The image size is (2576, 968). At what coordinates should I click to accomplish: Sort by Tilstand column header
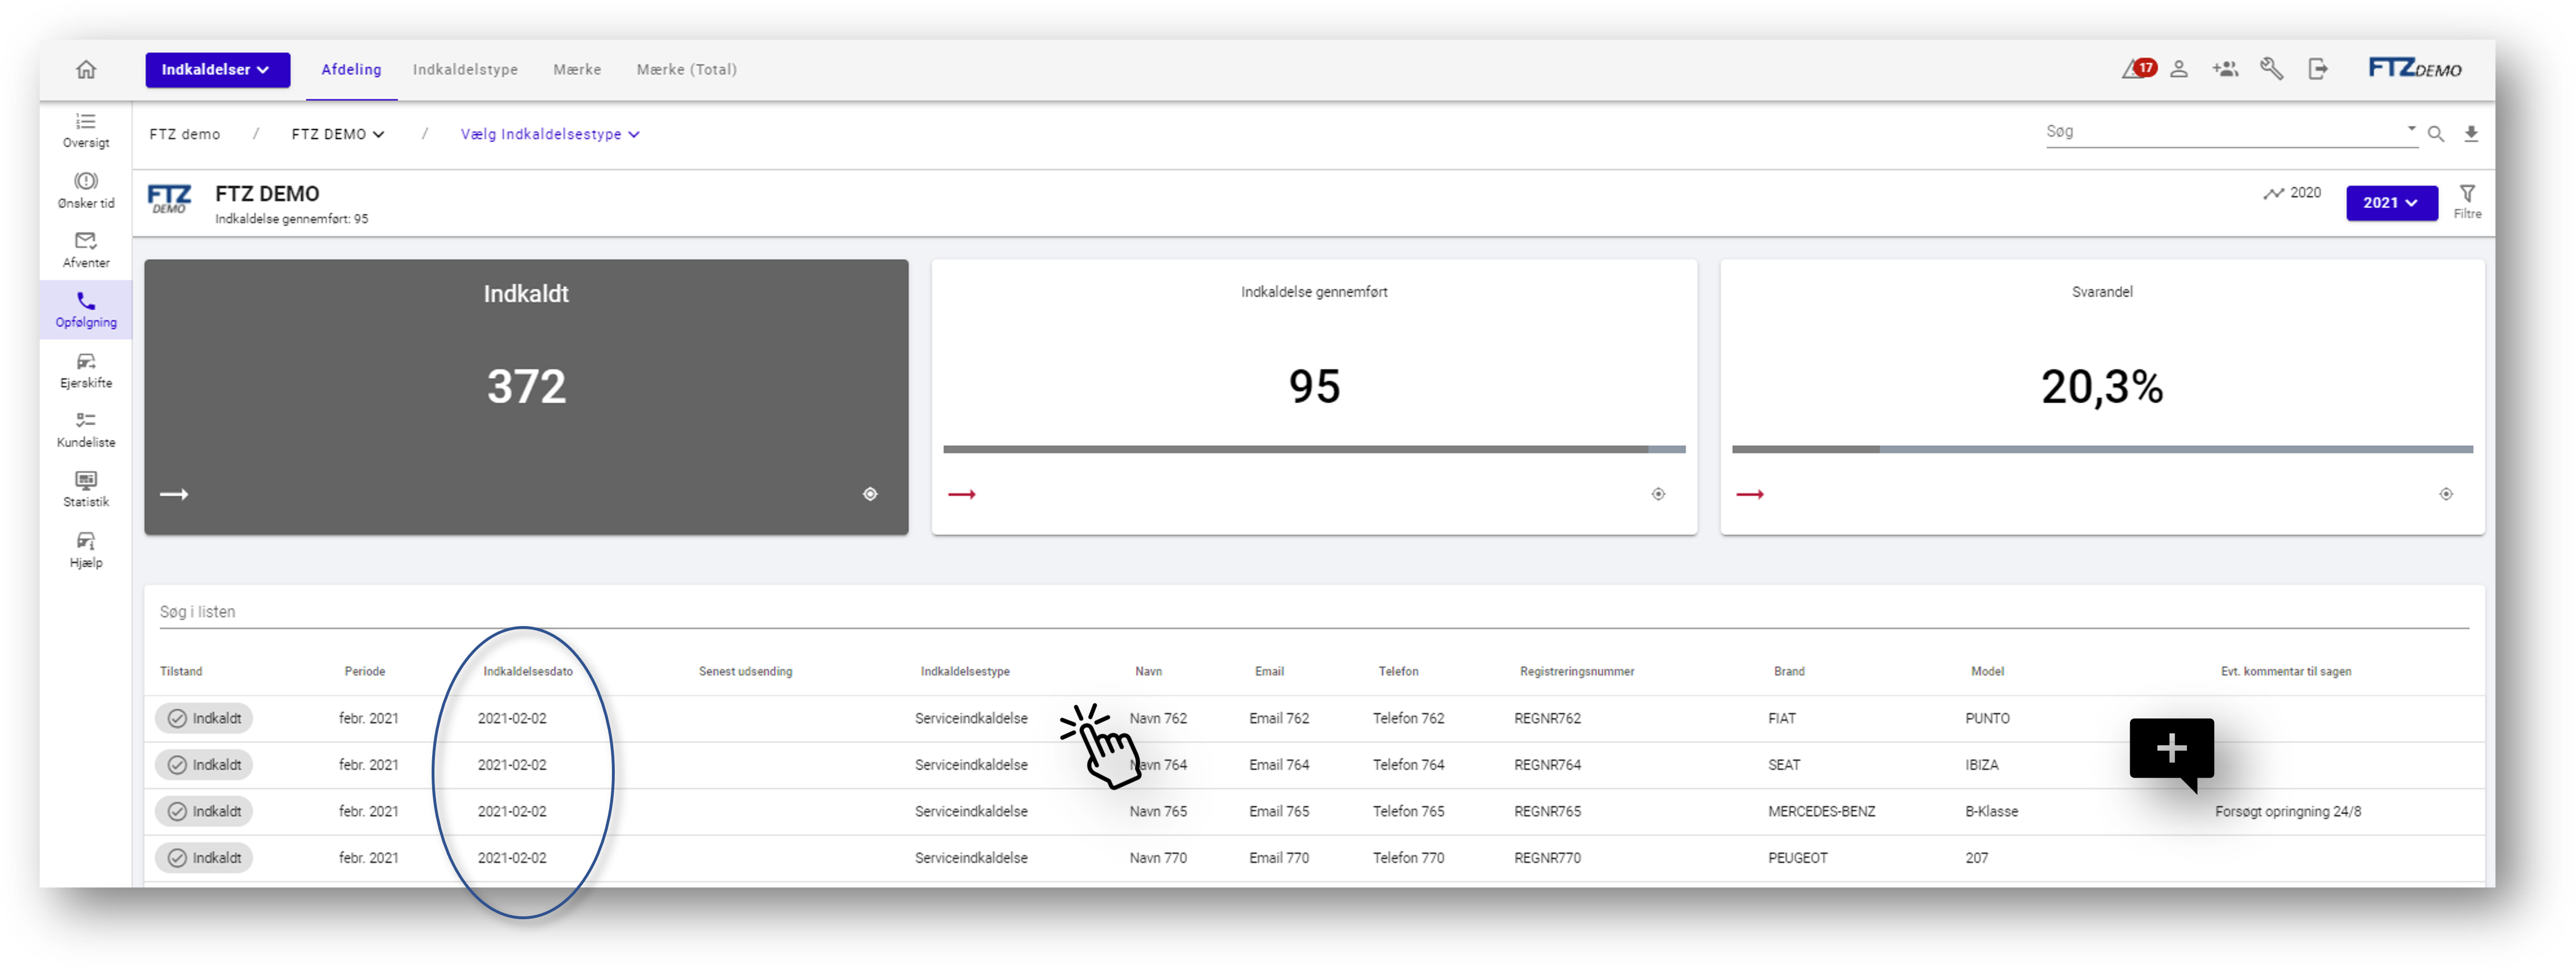181,671
